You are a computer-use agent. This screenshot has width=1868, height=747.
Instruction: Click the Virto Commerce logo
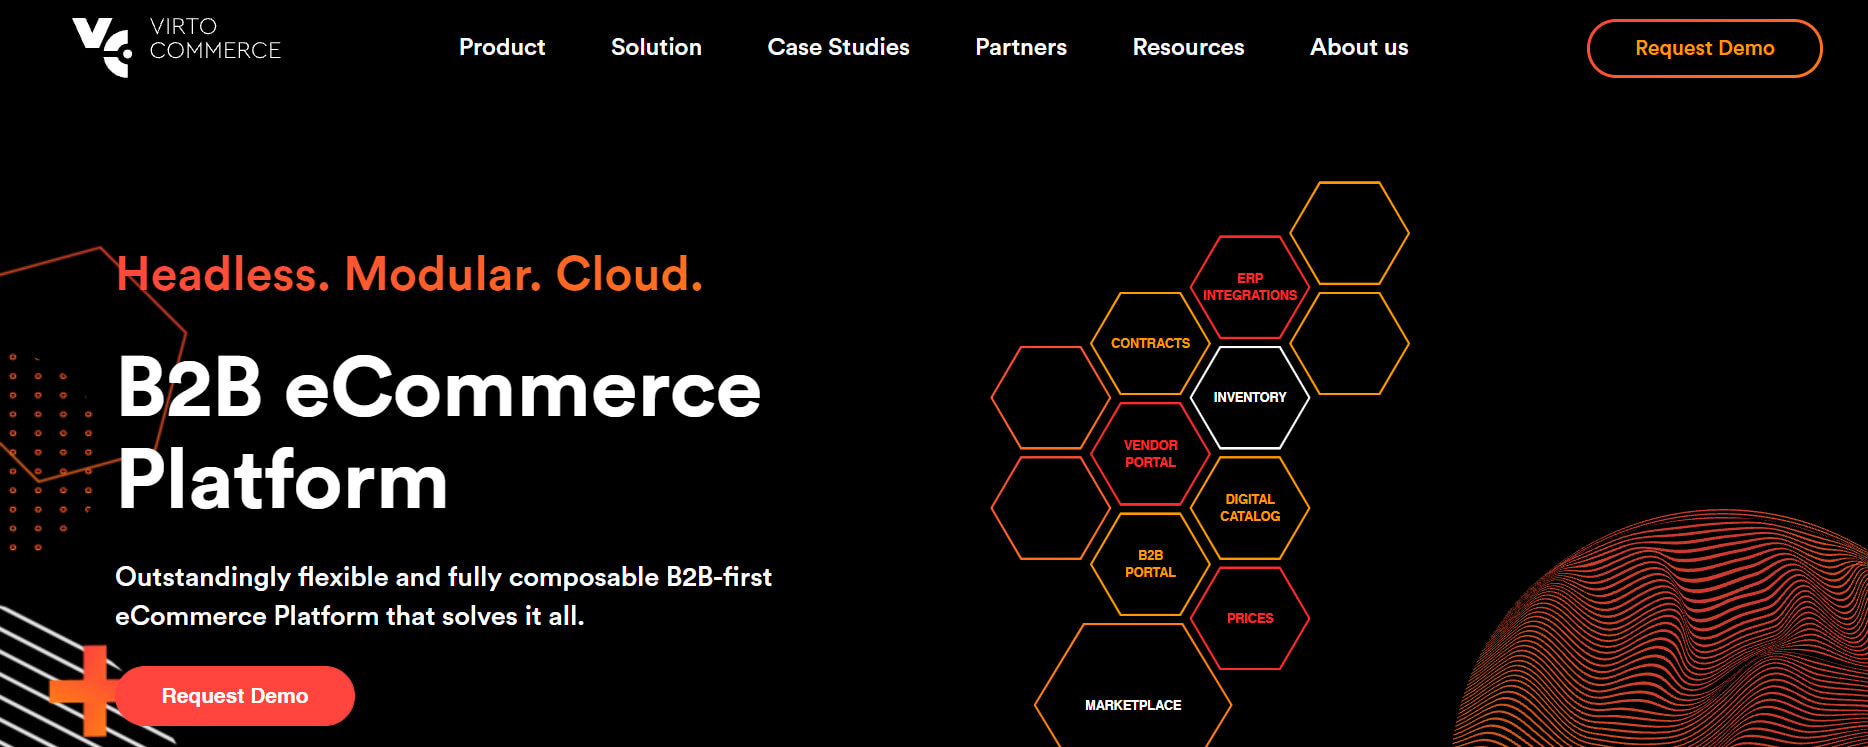pyautogui.click(x=177, y=46)
